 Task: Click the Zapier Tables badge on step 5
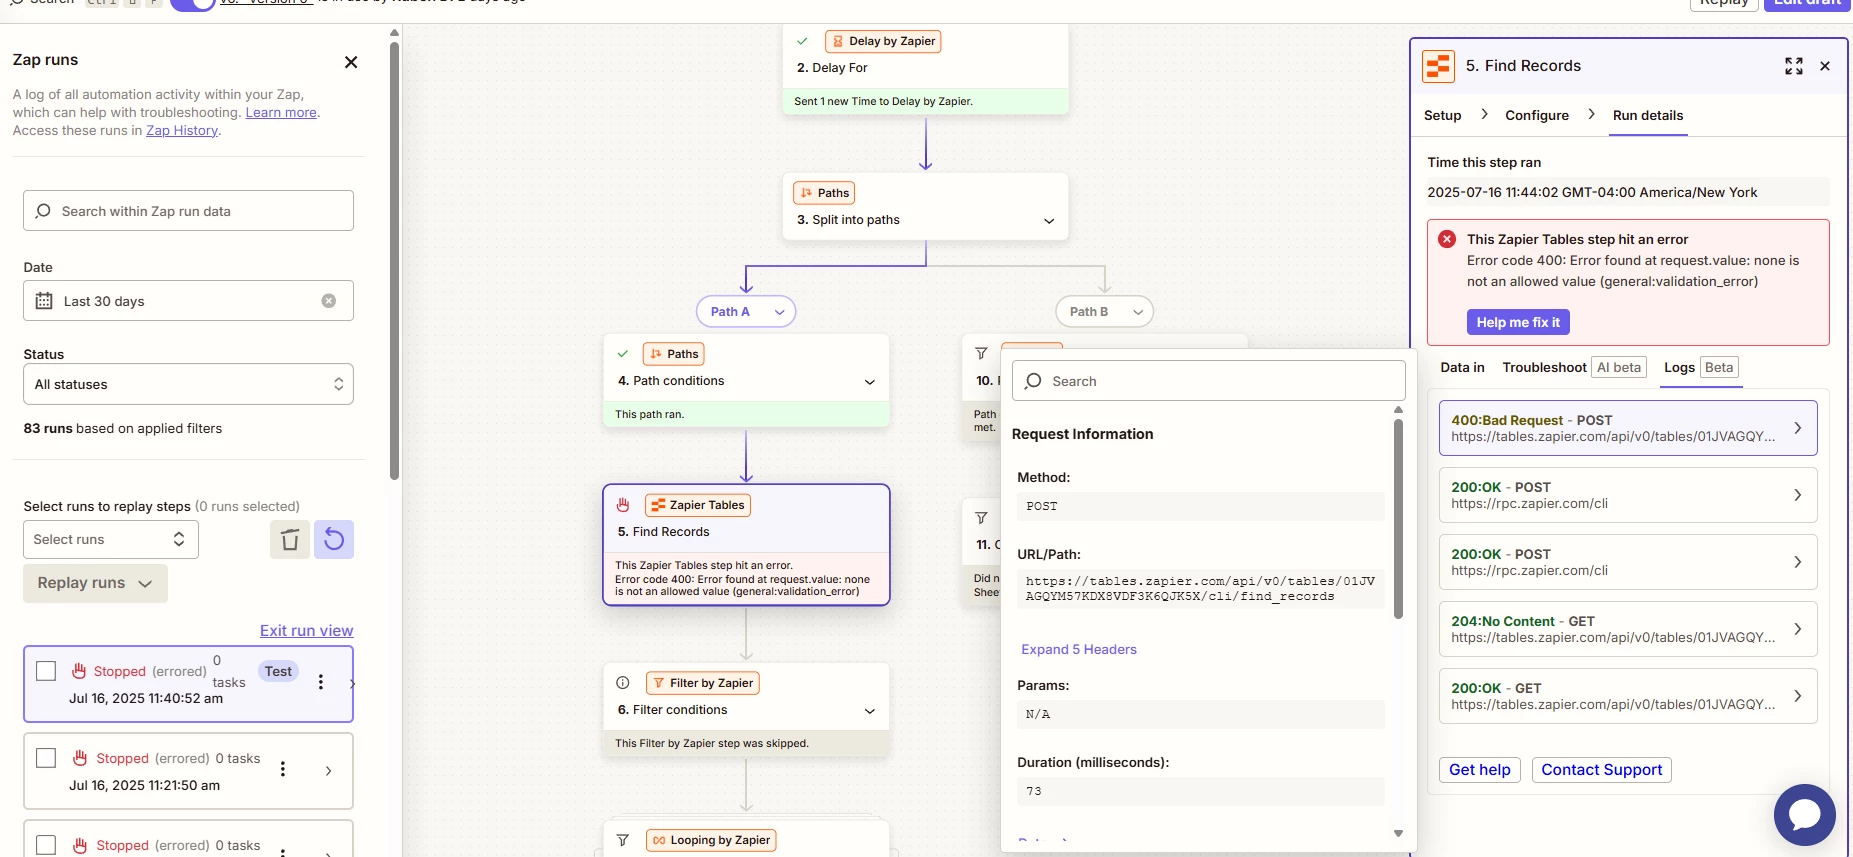[x=698, y=505]
